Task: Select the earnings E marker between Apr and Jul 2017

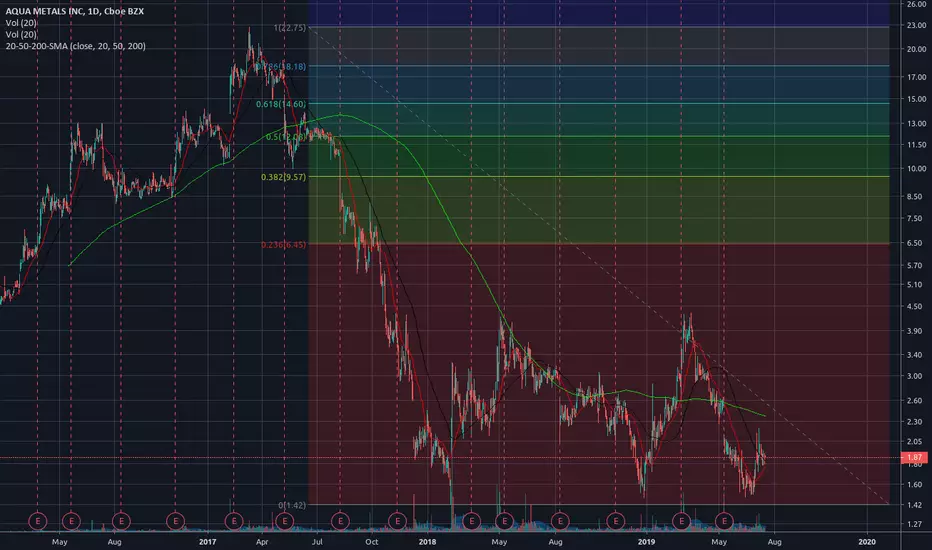Action: pos(285,521)
